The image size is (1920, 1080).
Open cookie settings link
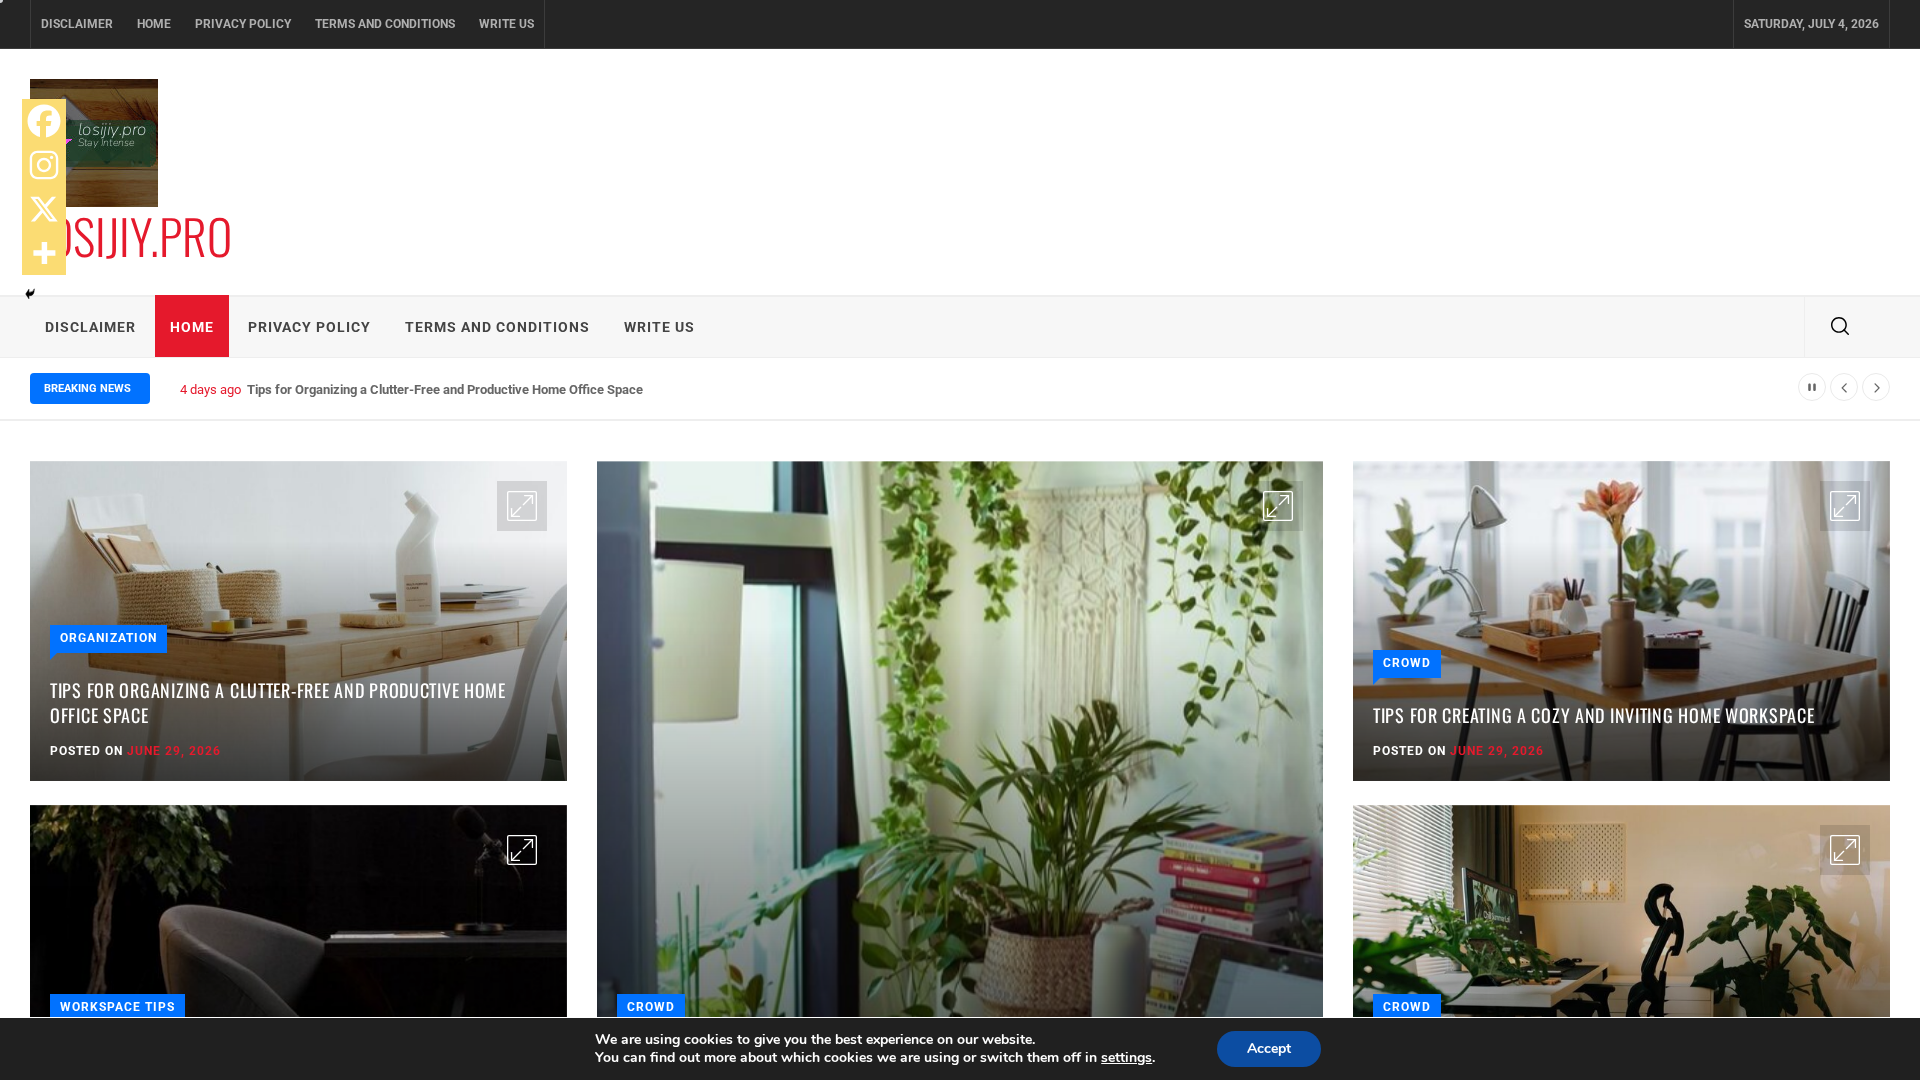1126,1058
